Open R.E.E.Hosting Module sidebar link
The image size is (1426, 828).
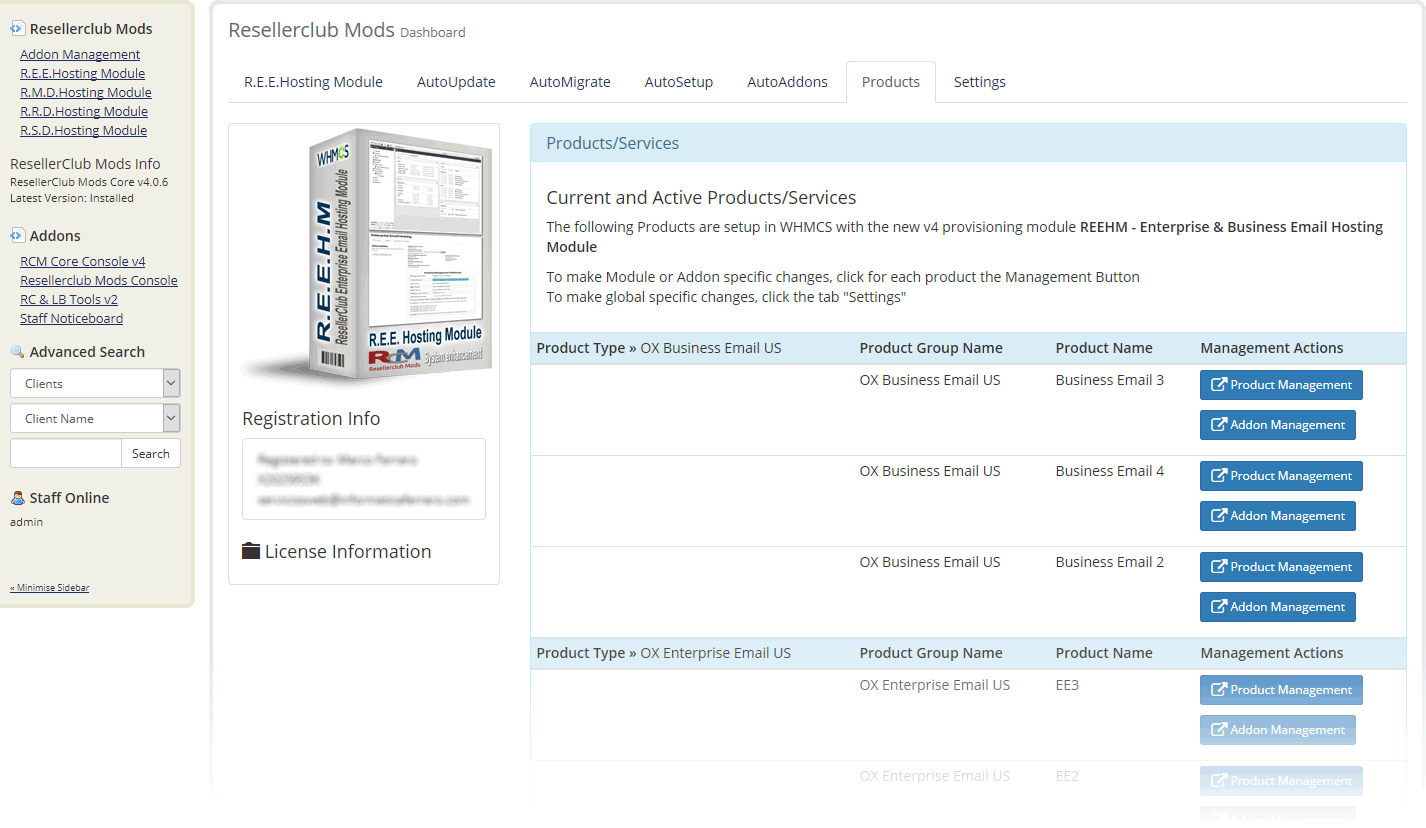(82, 73)
